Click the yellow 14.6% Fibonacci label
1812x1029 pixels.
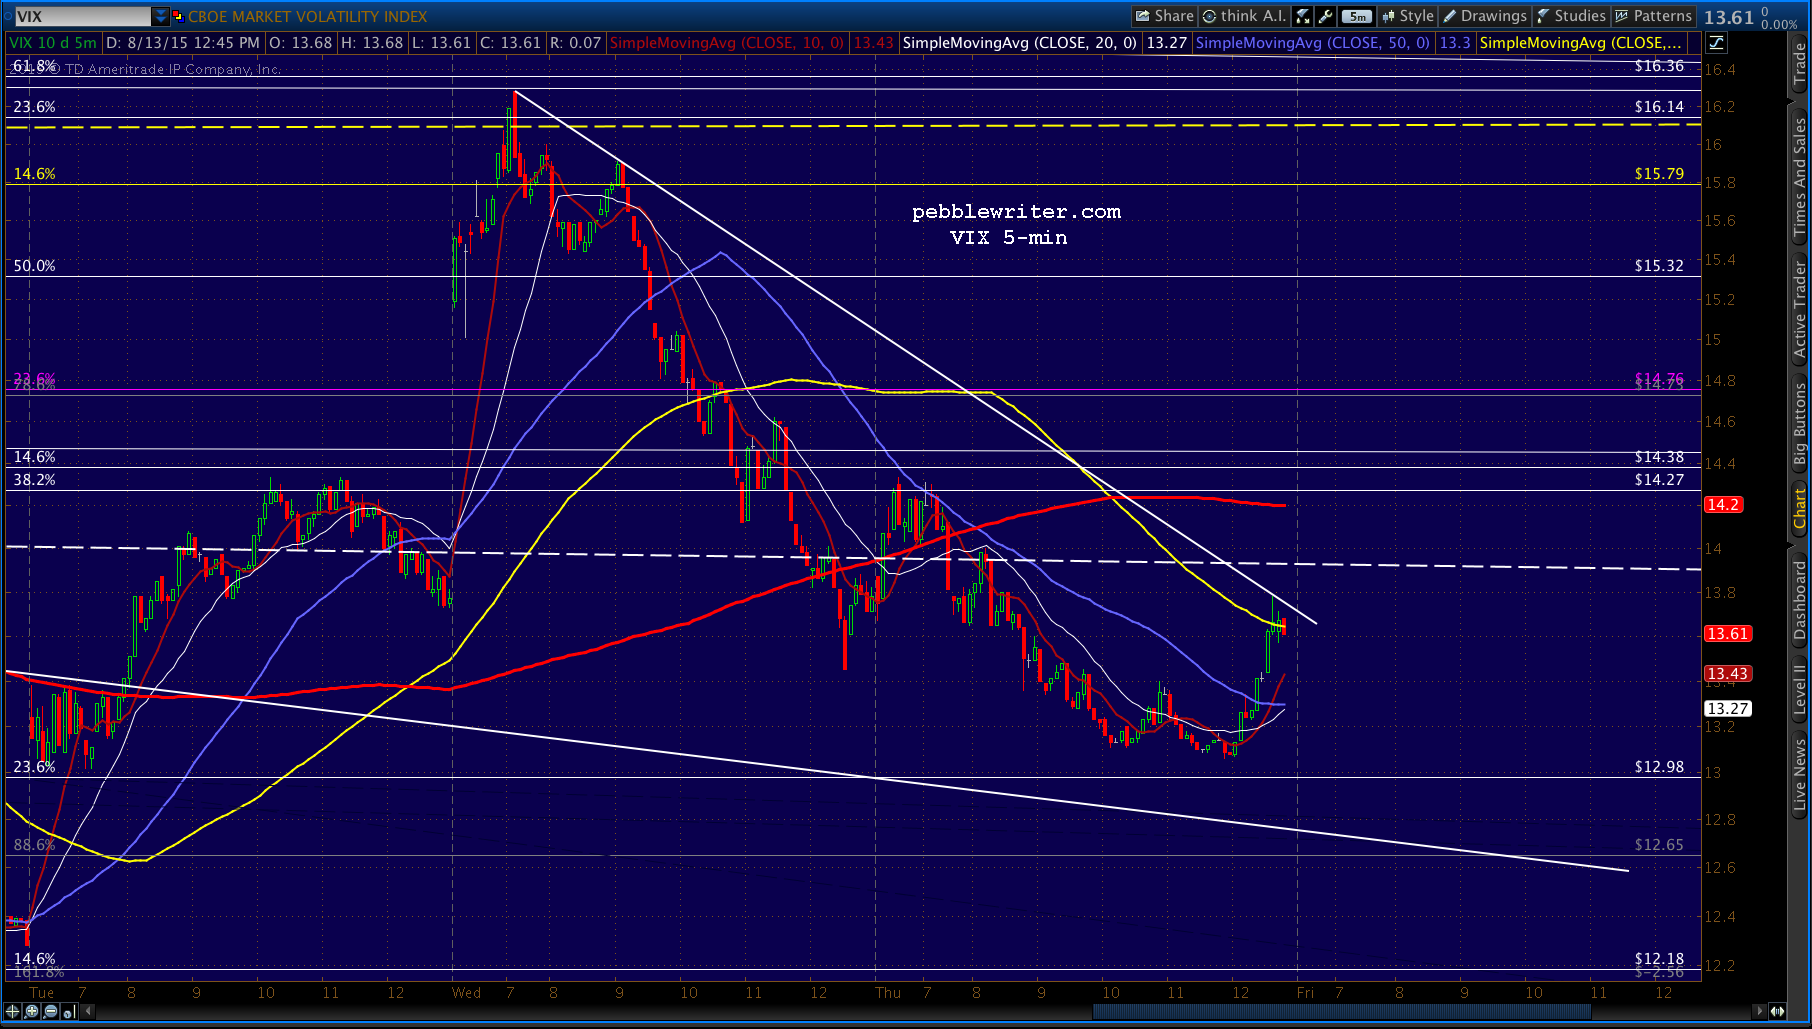point(35,174)
